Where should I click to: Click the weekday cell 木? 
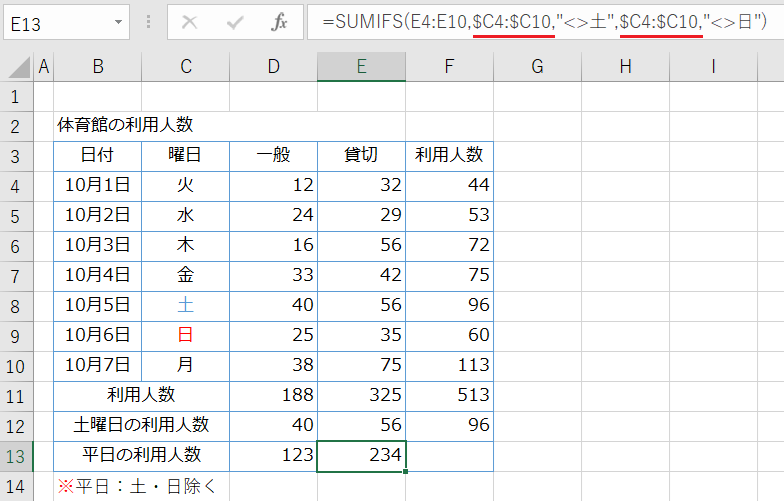click(x=186, y=246)
